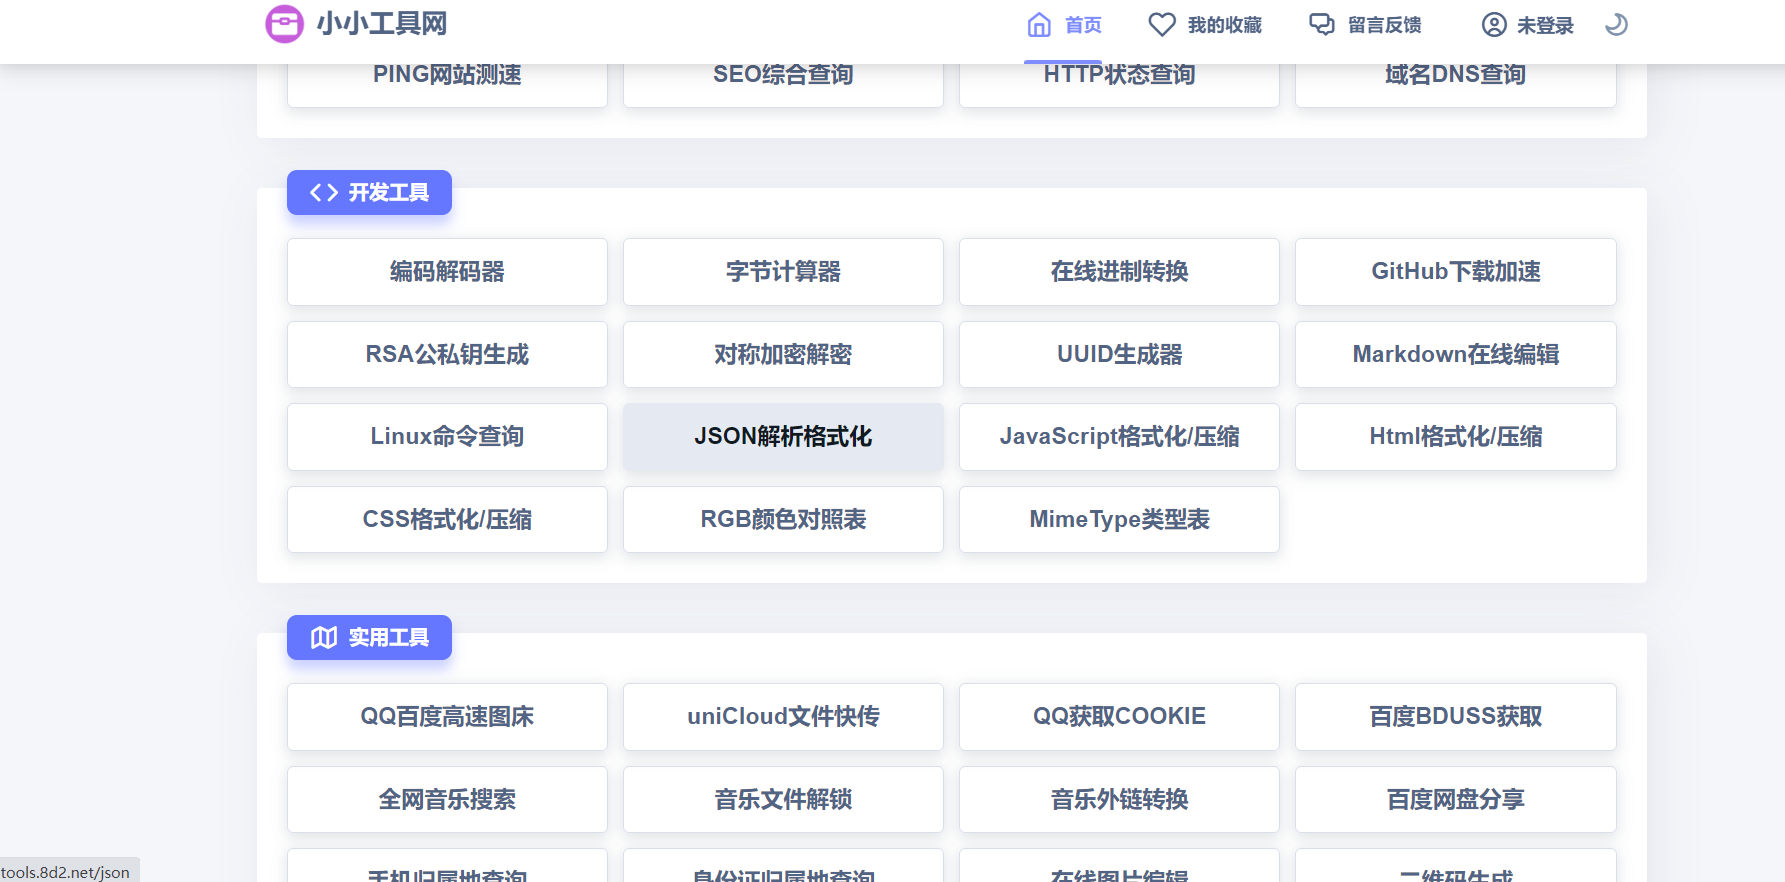Open RSA公私钥生成
This screenshot has height=882, width=1785.
[447, 354]
